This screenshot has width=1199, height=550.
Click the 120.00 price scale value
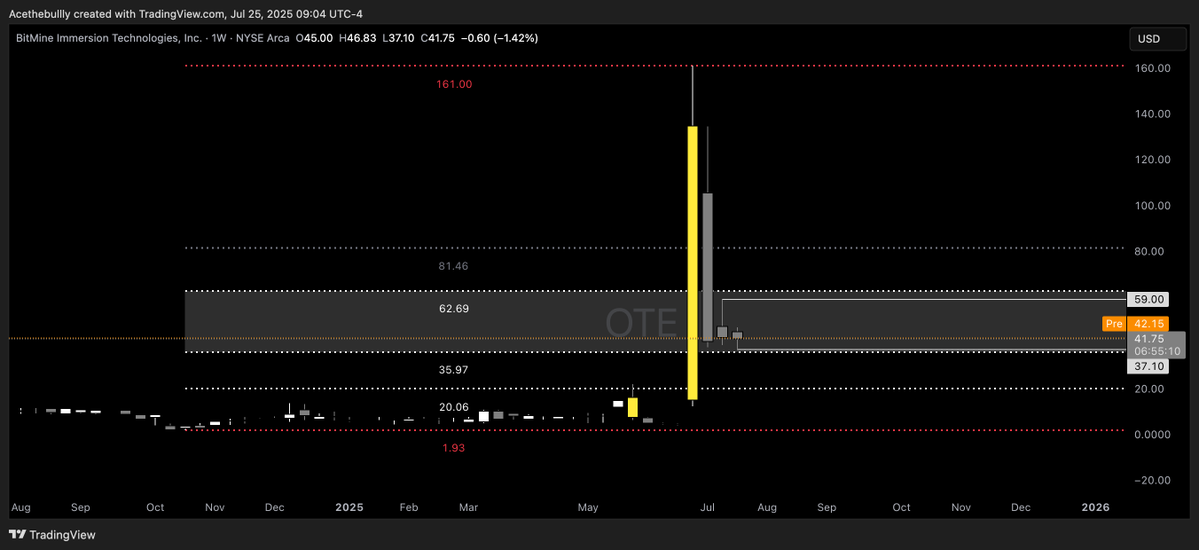pyautogui.click(x=1153, y=160)
